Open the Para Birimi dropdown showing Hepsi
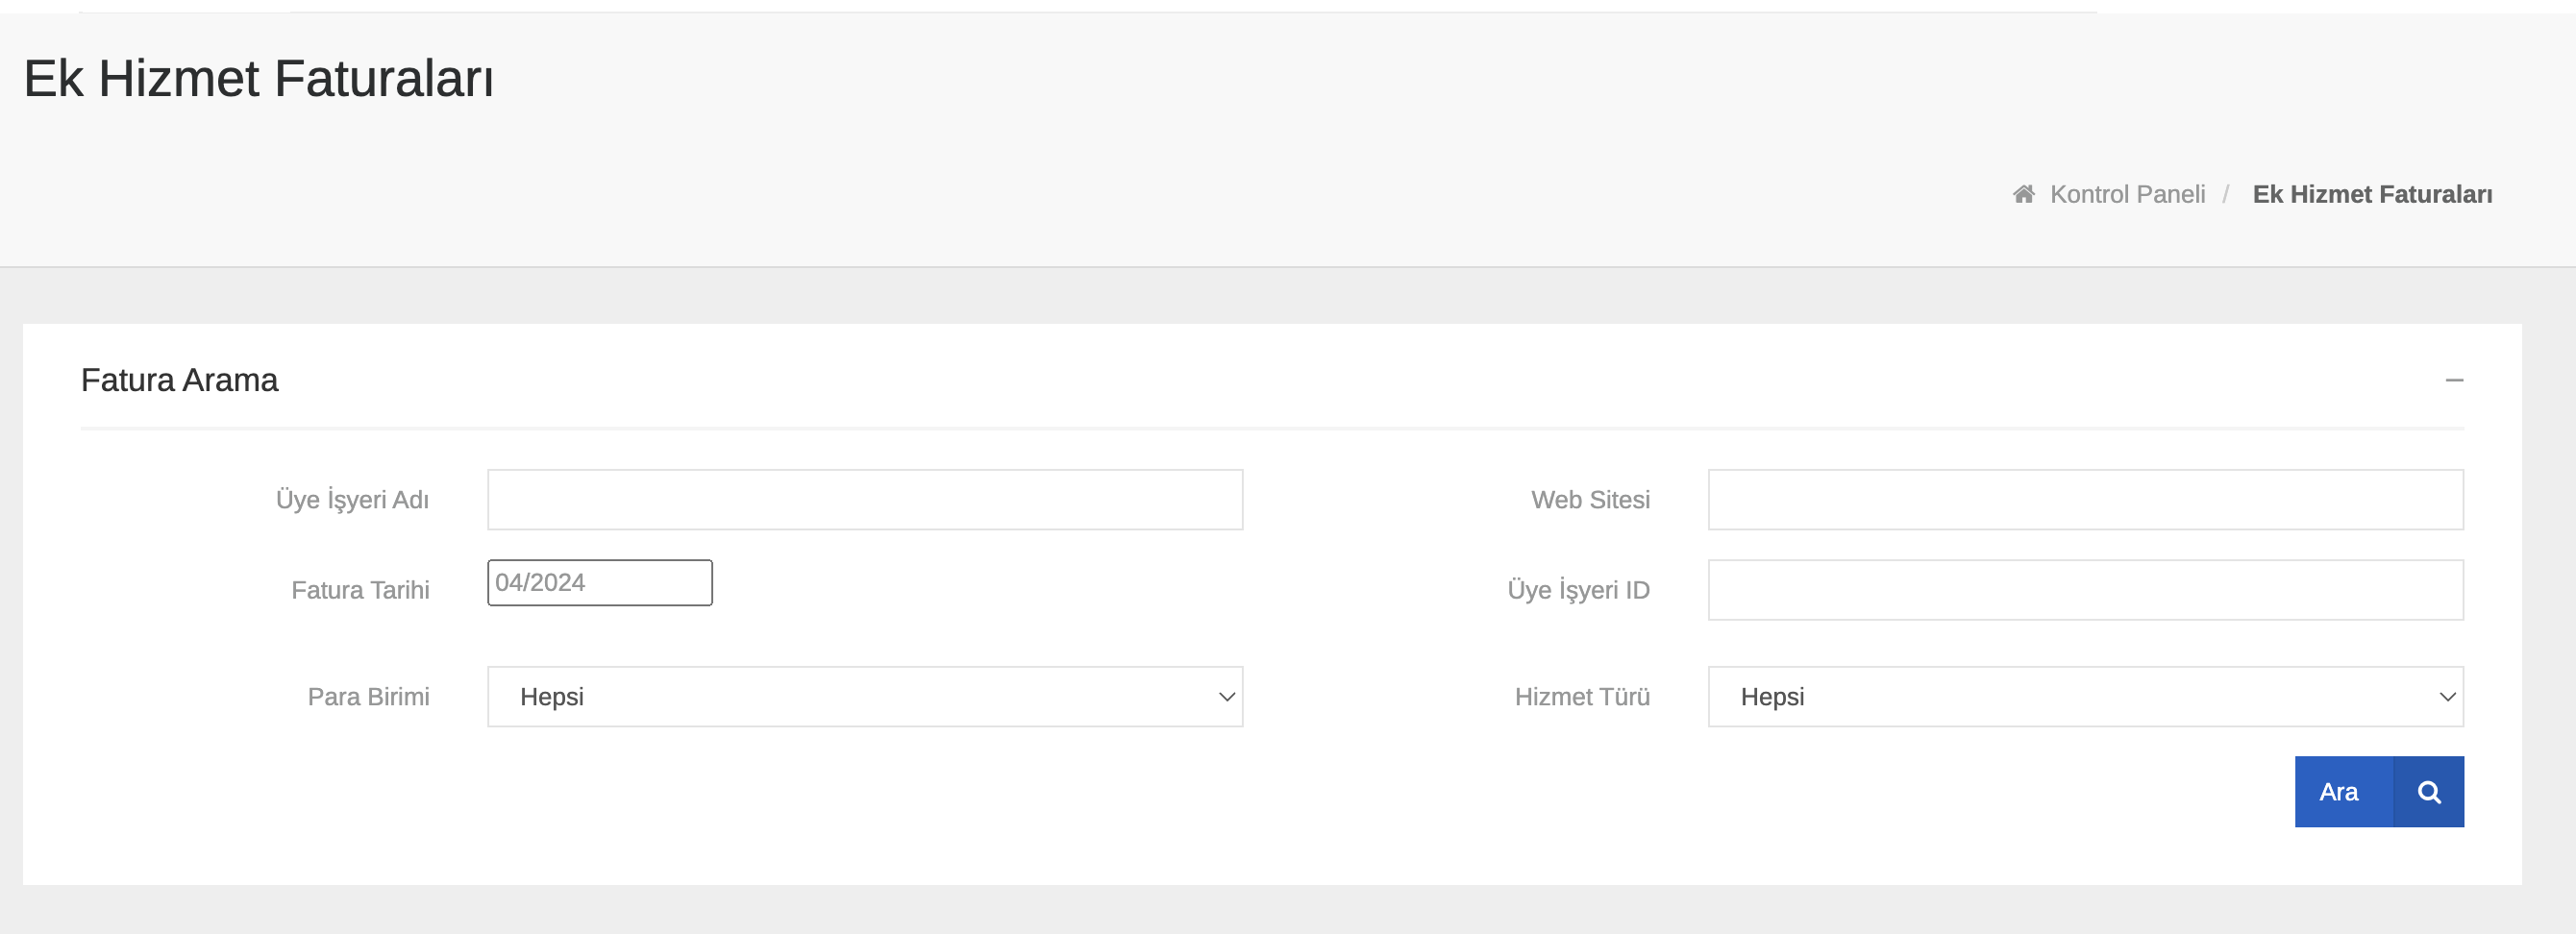The height and width of the screenshot is (934, 2576). click(x=865, y=697)
